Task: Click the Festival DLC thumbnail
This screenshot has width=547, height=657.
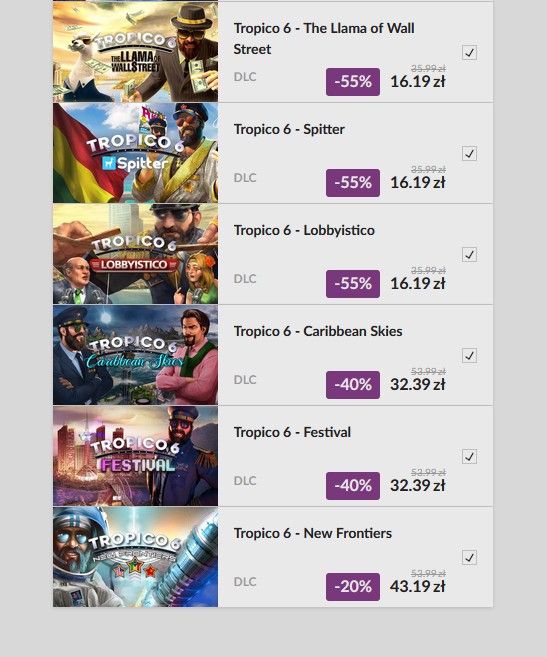Action: coord(135,456)
